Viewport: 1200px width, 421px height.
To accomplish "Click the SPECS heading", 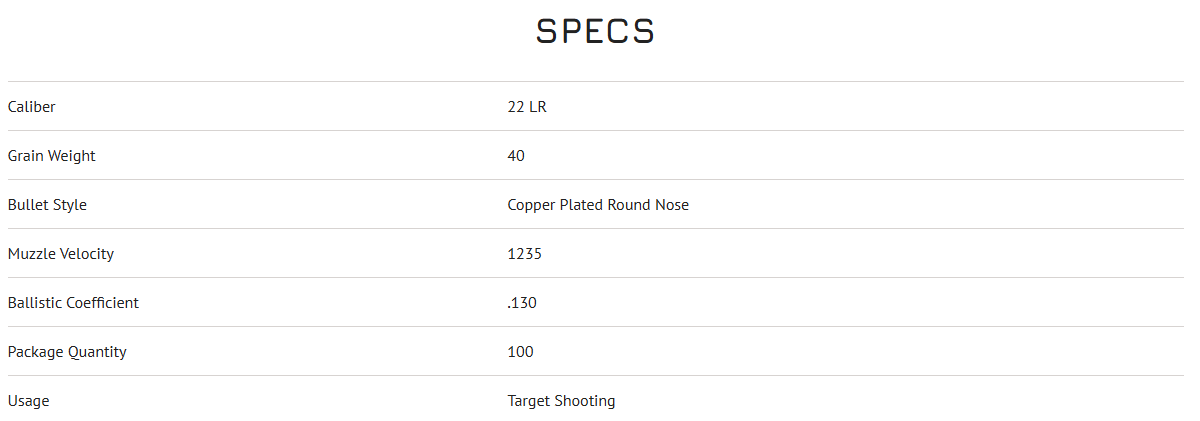I will (595, 32).
